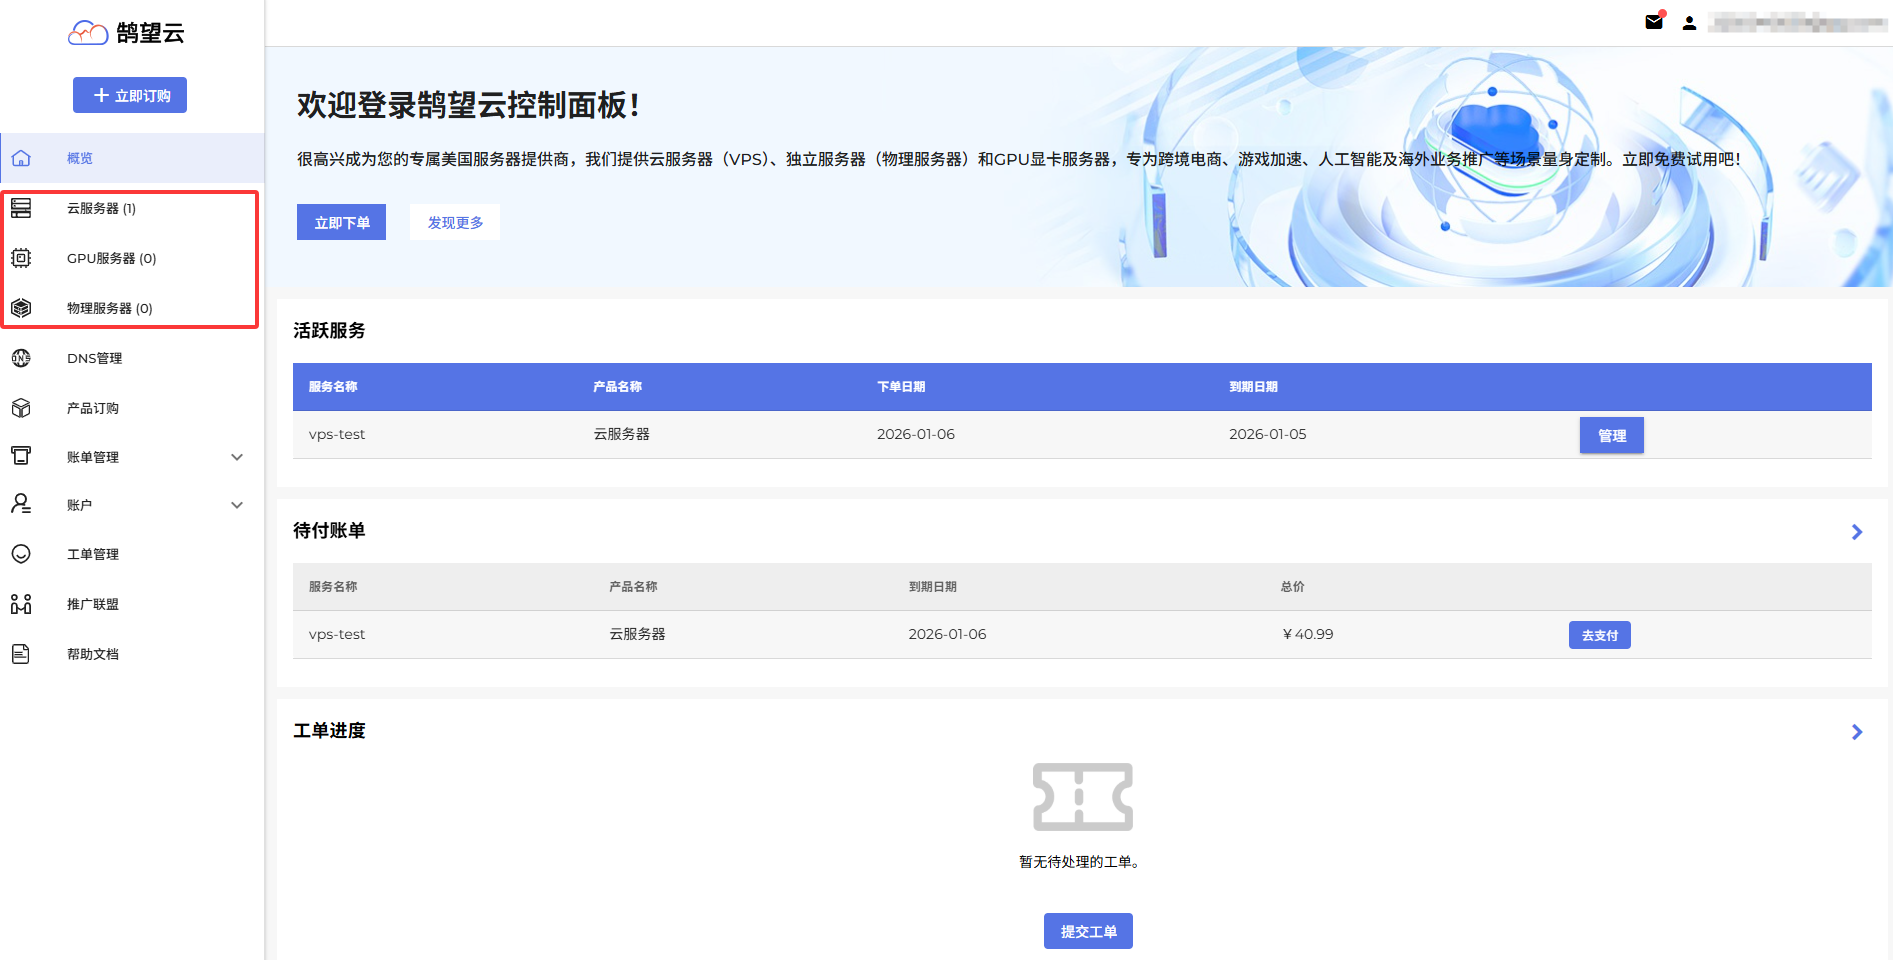This screenshot has width=1893, height=960.
Task: Click 去支付 for vps-test bill
Action: (1599, 635)
